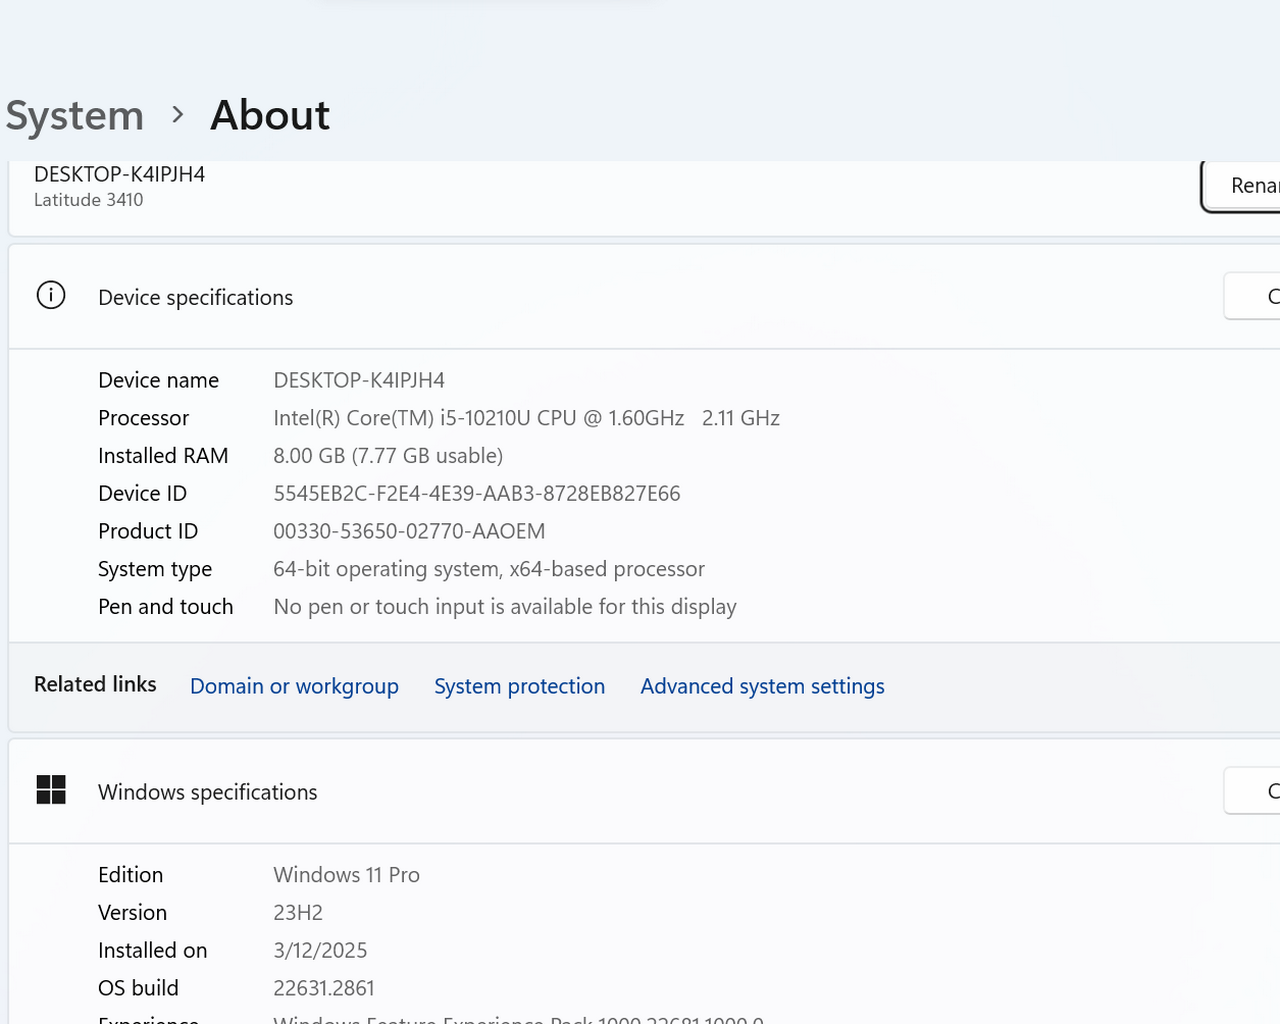This screenshot has height=1024, width=1280.
Task: Open Advanced system settings link
Action: tap(762, 686)
